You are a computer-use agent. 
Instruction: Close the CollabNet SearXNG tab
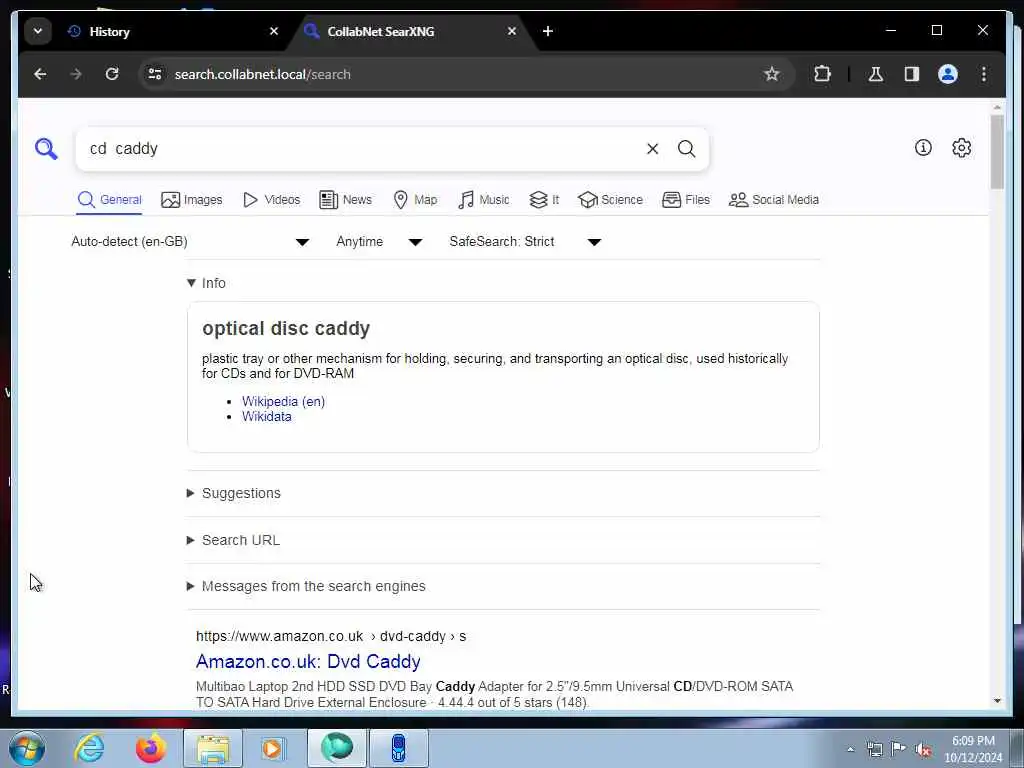[512, 31]
